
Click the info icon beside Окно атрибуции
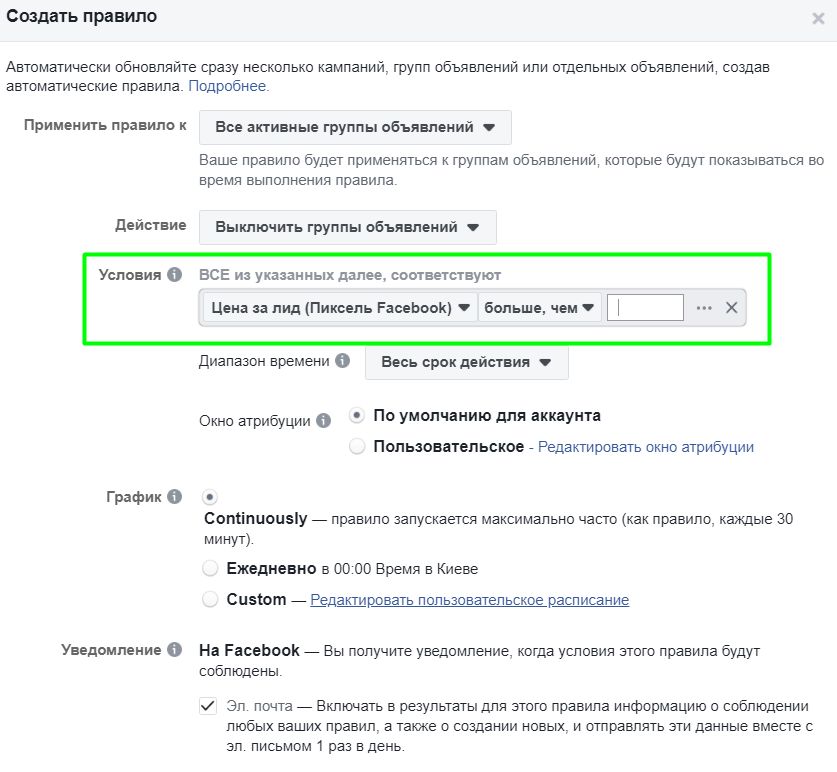[x=322, y=421]
